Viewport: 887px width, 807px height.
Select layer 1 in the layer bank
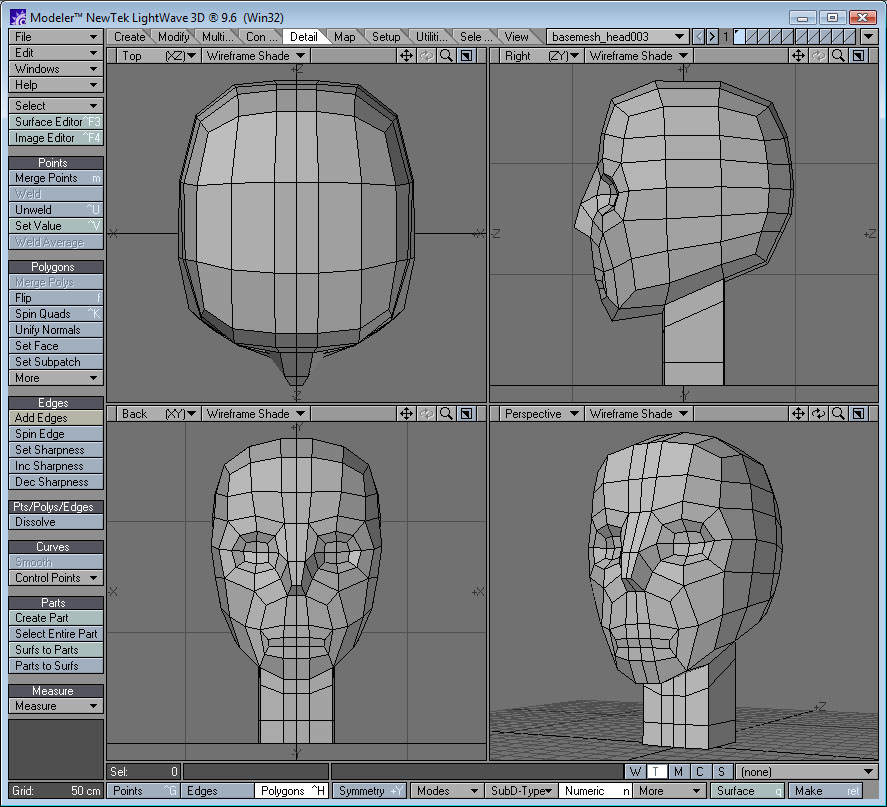[739, 37]
